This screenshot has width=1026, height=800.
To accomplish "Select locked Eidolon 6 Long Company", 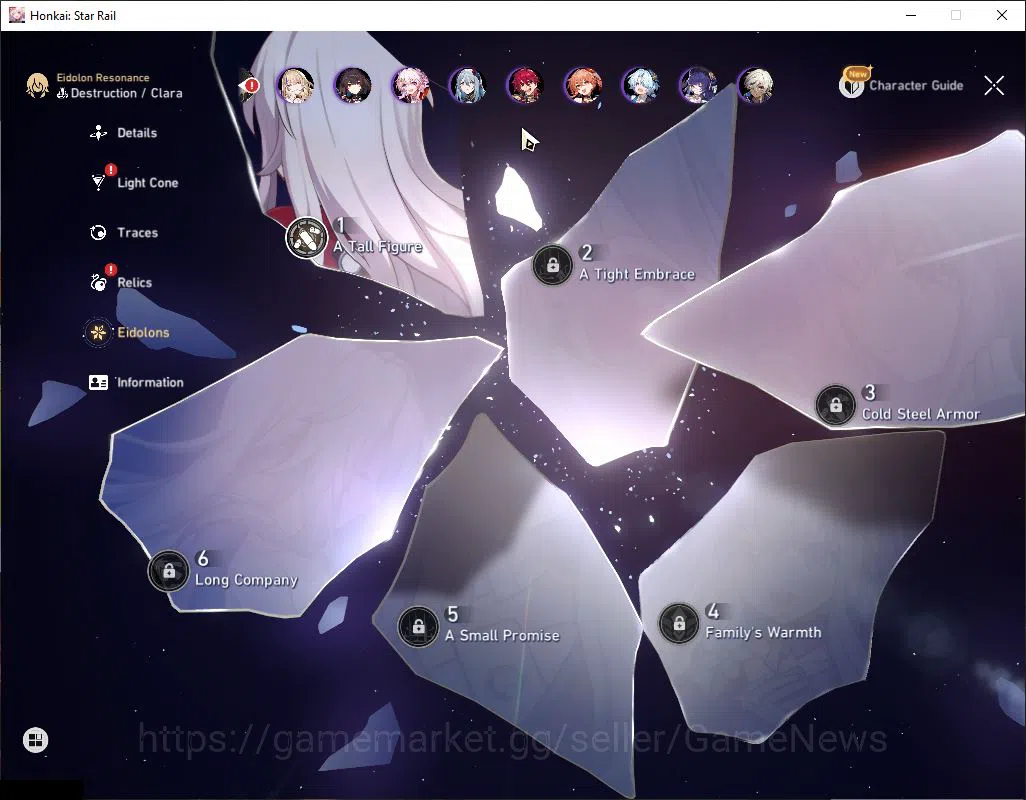I will (x=169, y=570).
